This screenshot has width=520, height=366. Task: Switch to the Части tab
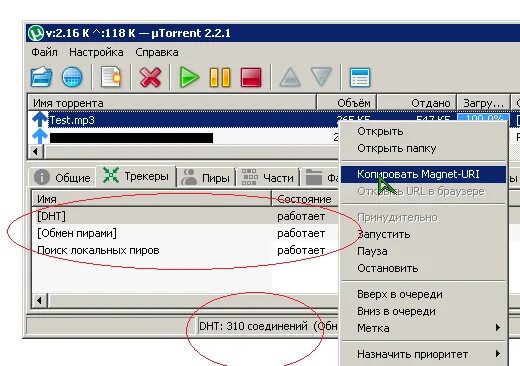[268, 178]
